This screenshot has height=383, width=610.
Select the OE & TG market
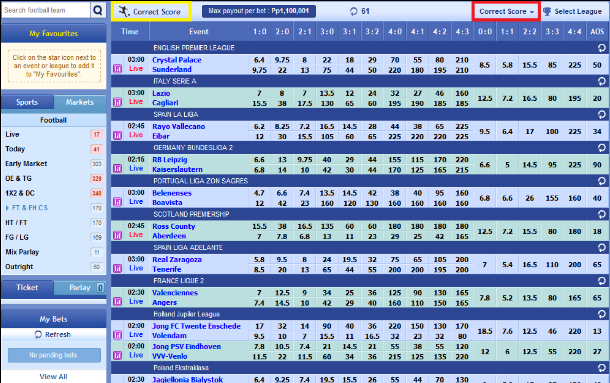coord(54,179)
